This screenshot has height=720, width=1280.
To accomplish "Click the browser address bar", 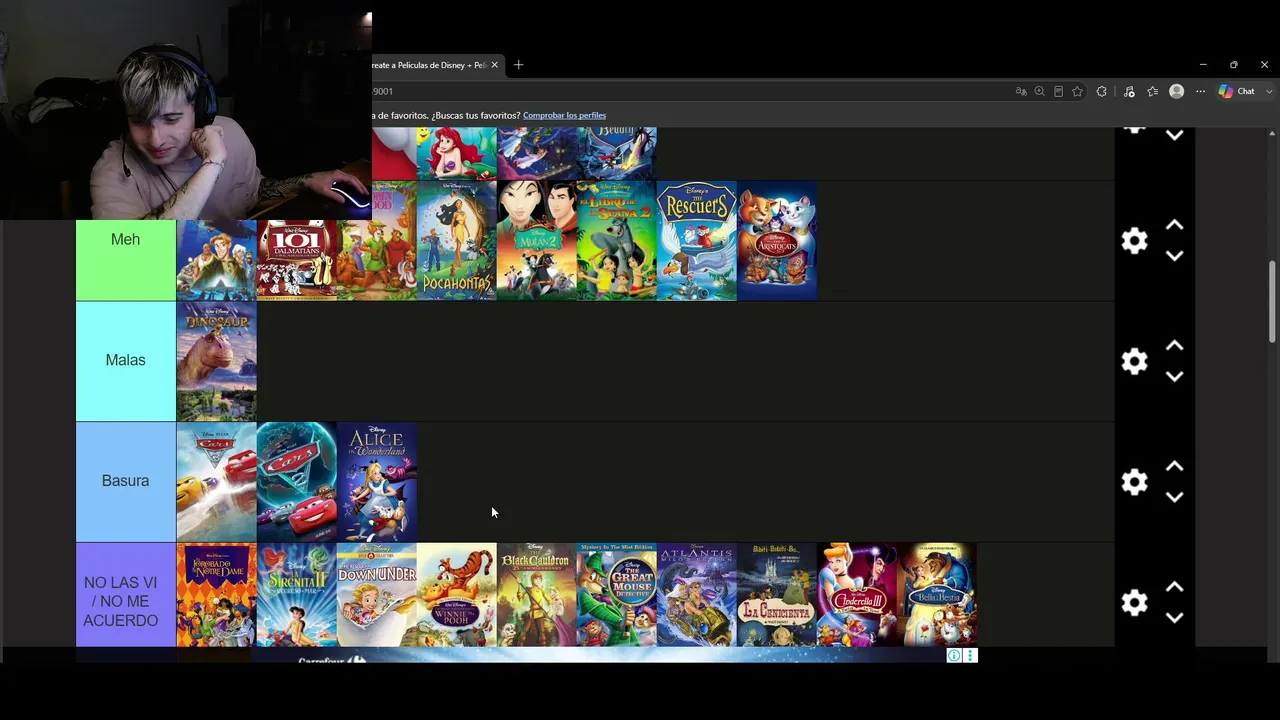I will click(x=690, y=91).
